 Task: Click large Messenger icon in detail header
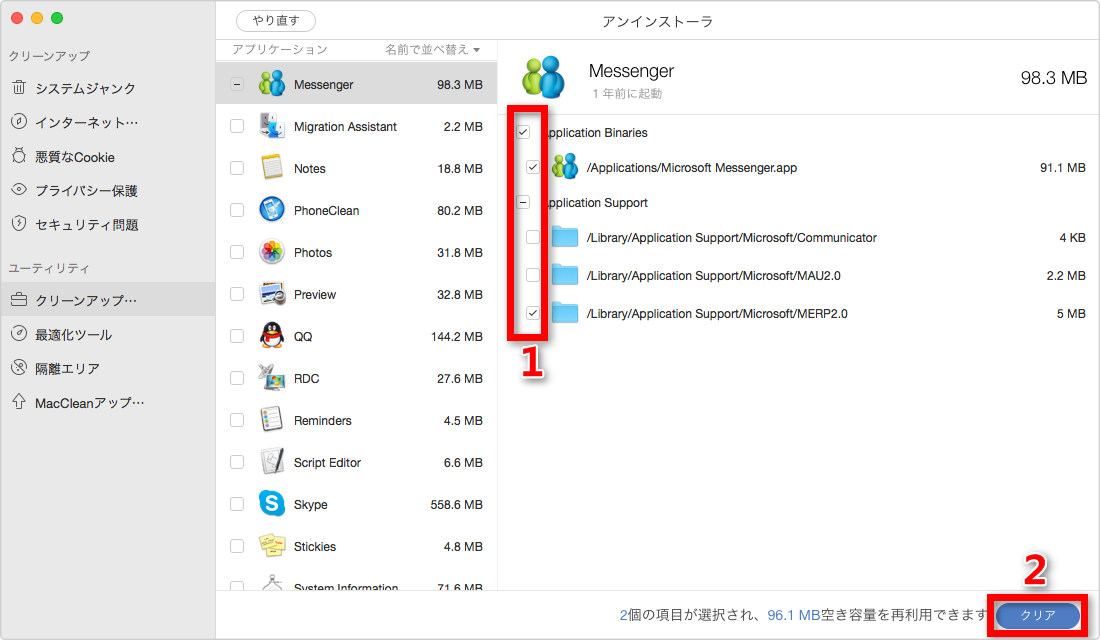pos(544,77)
